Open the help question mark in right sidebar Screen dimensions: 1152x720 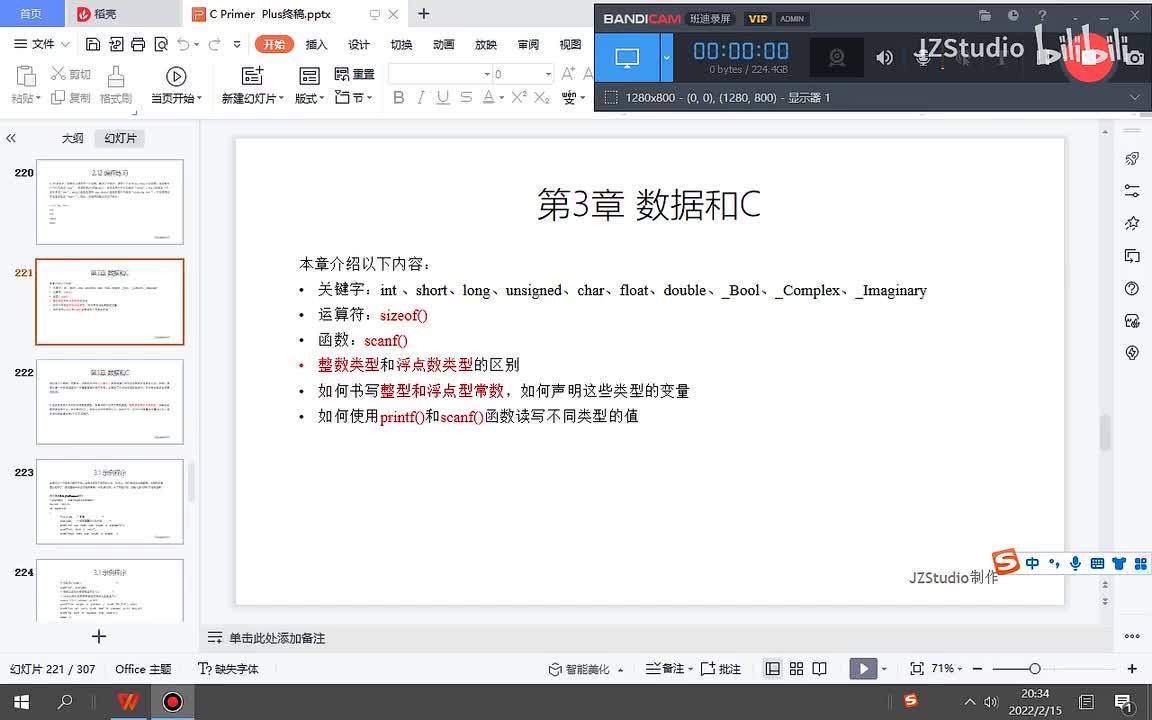pos(1131,288)
